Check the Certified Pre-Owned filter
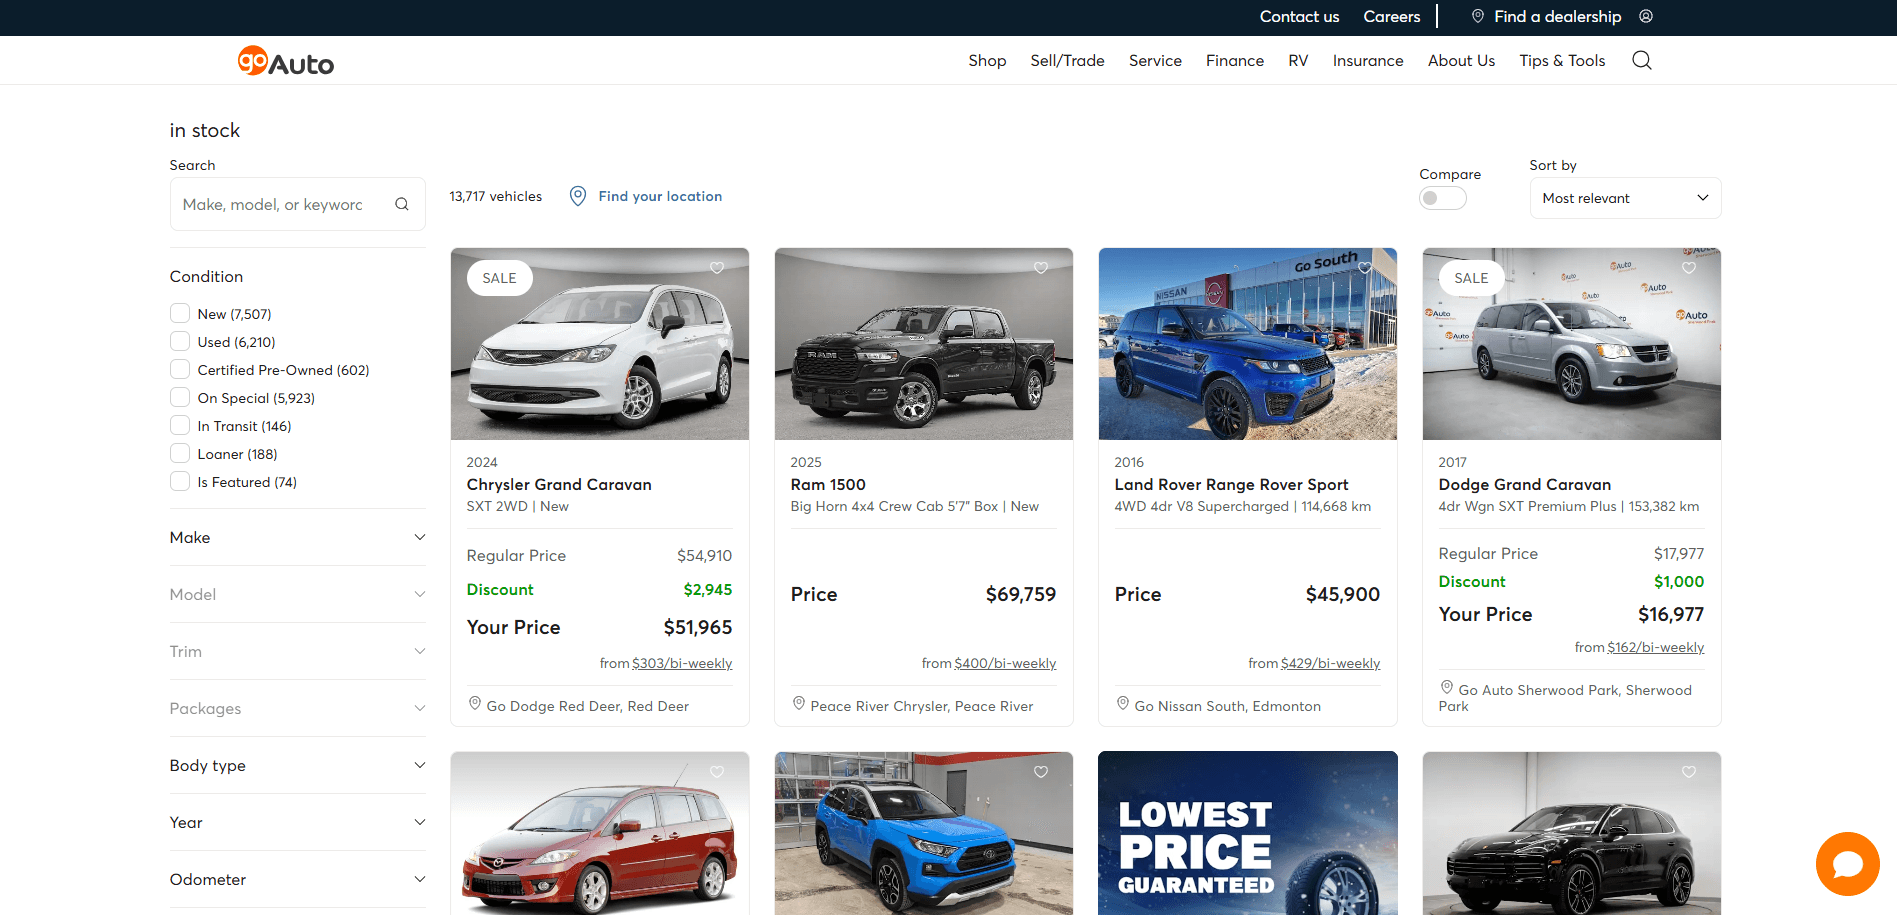Screen dimensions: 1897x915 [180, 370]
